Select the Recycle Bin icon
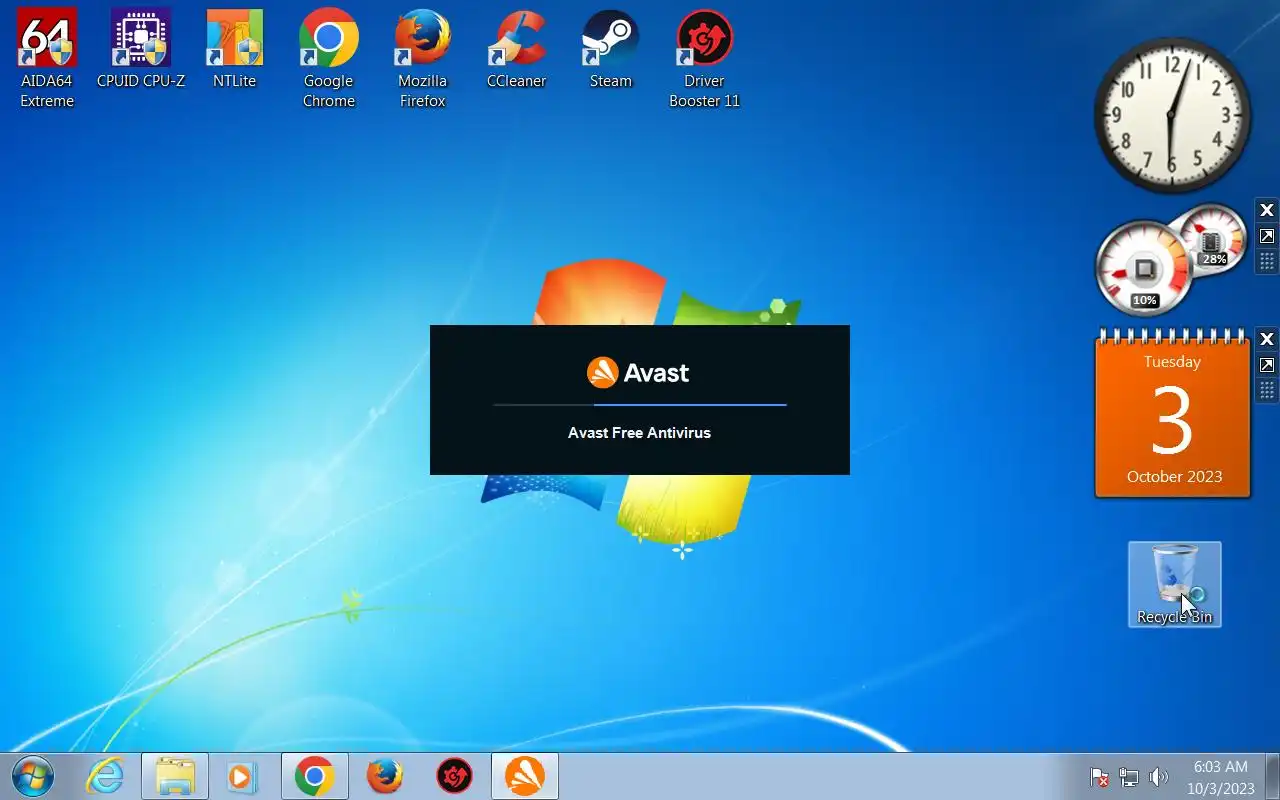The width and height of the screenshot is (1280, 800). pos(1175,585)
